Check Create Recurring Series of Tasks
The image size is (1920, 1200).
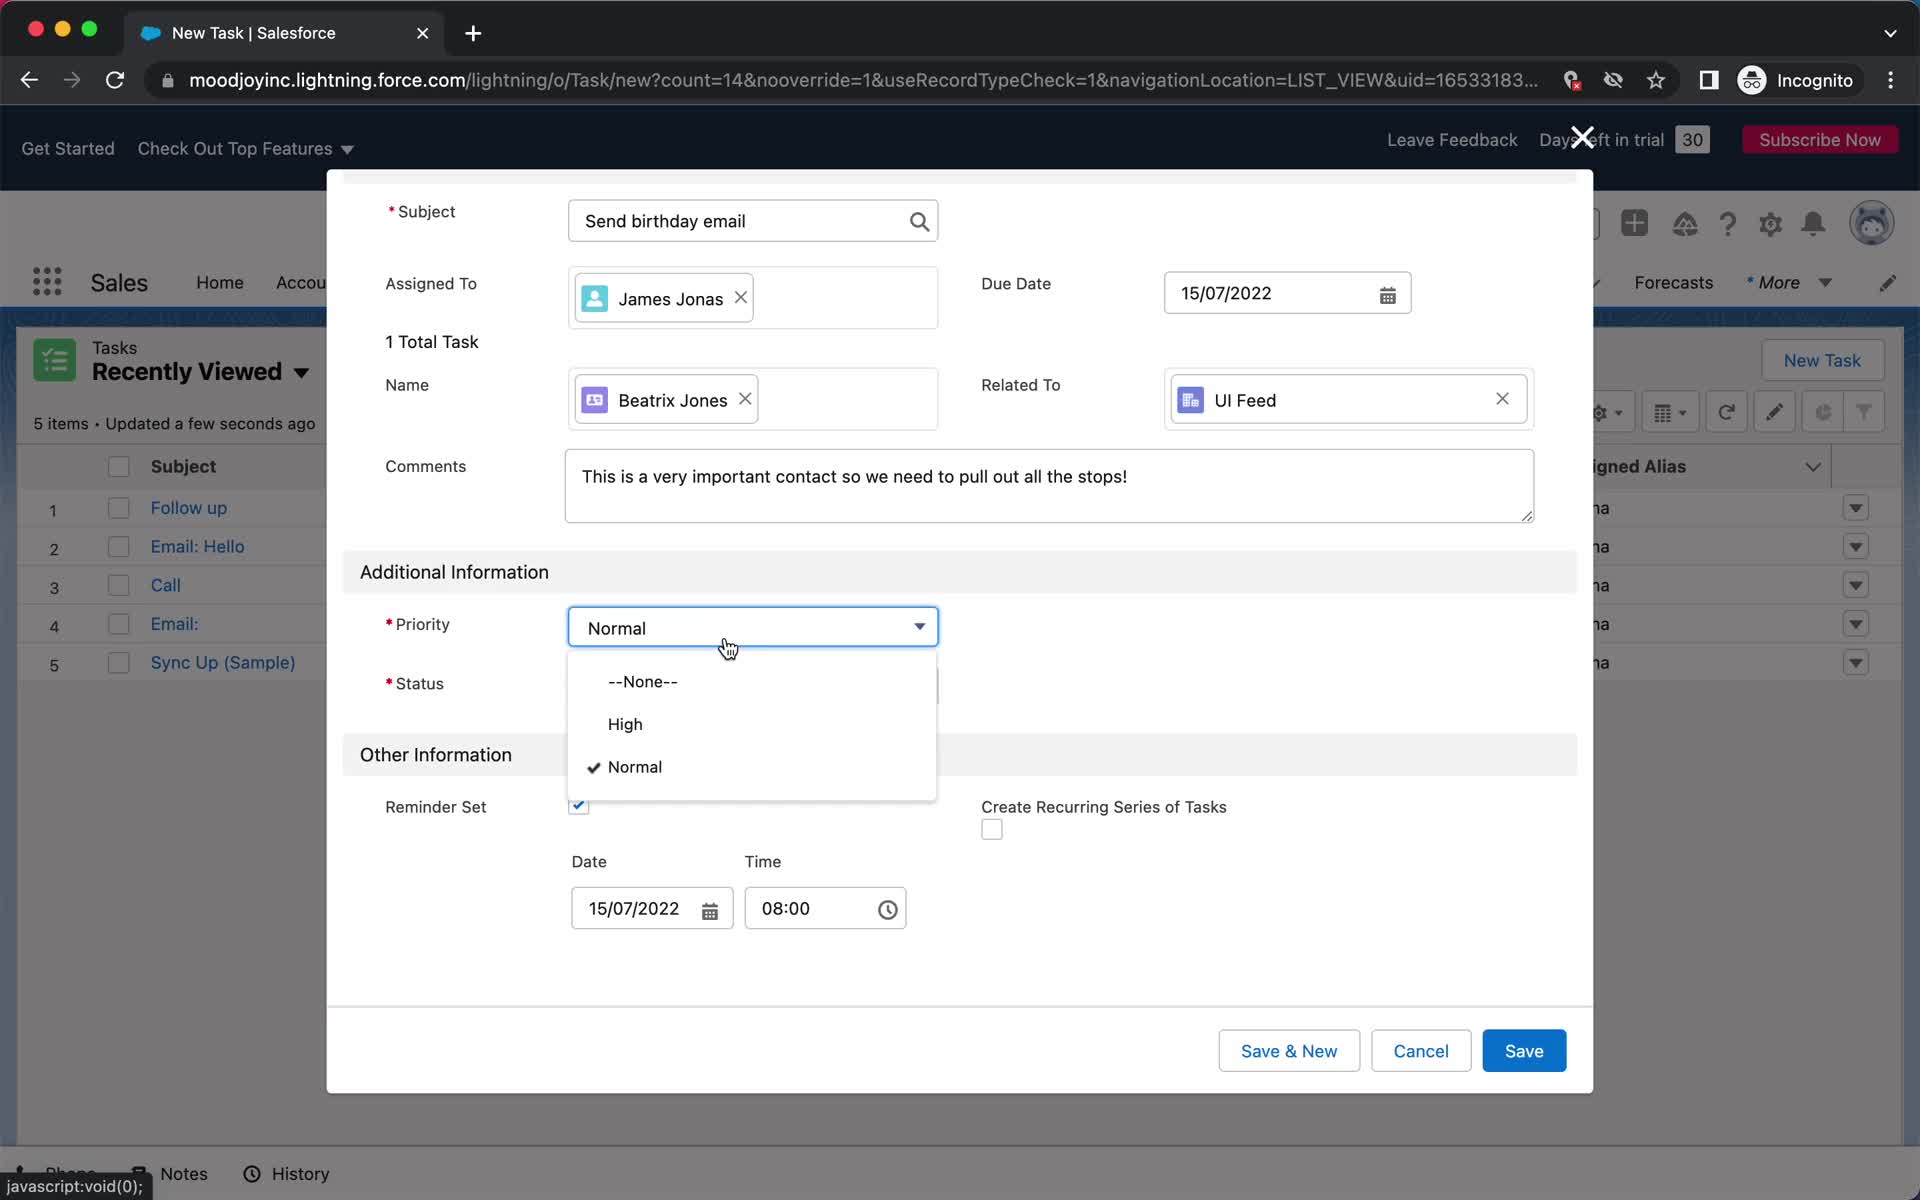(x=992, y=830)
